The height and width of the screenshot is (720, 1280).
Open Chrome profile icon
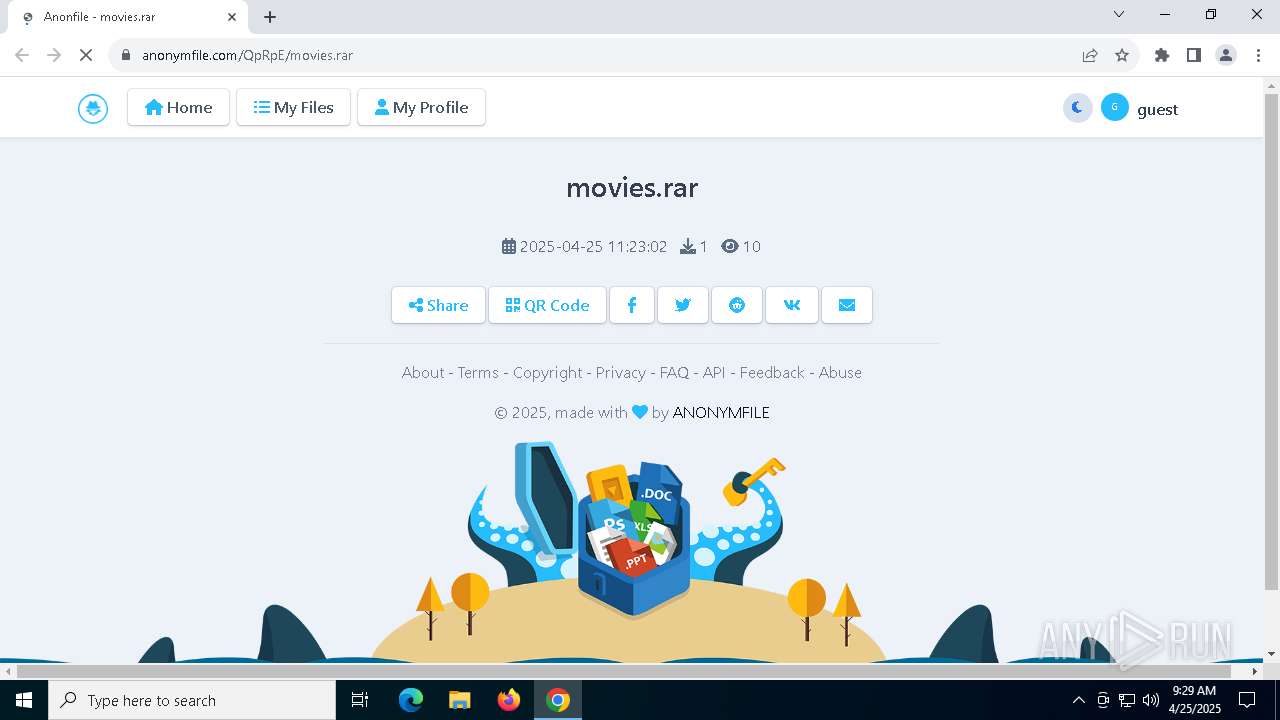[1226, 55]
